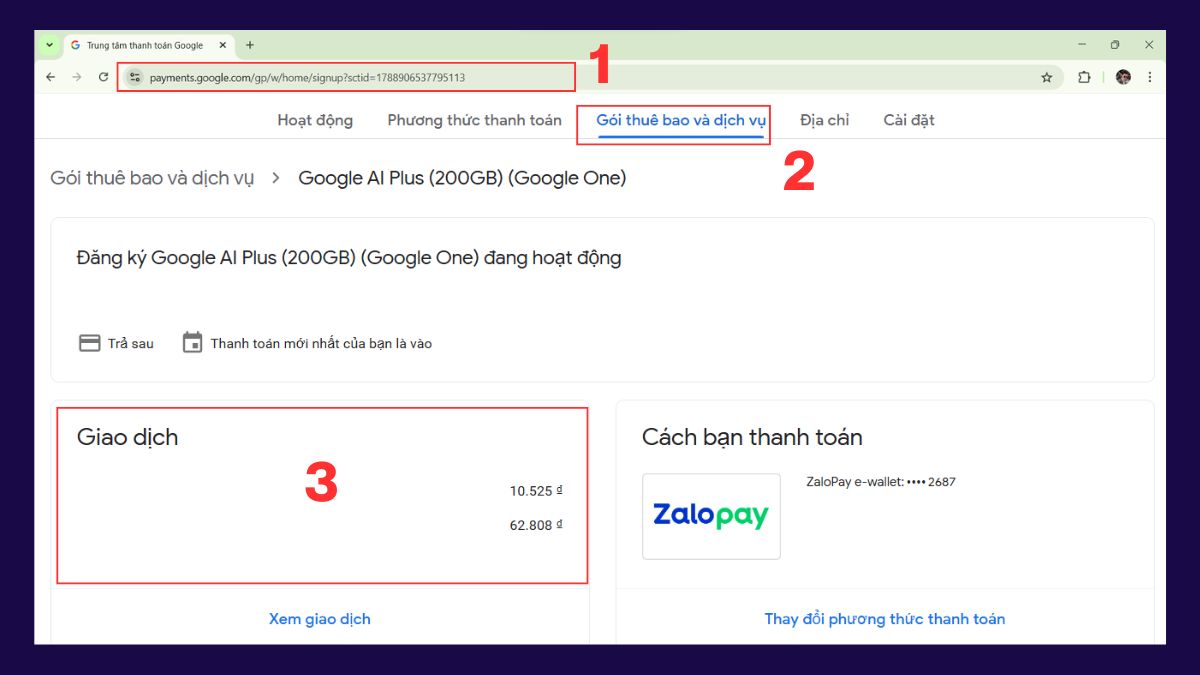Viewport: 1200px width, 675px height.
Task: Open the tab search dropdown arrow
Action: [49, 45]
